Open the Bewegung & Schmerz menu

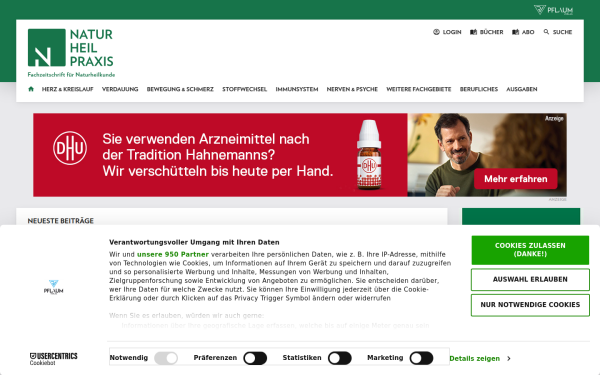(x=180, y=89)
